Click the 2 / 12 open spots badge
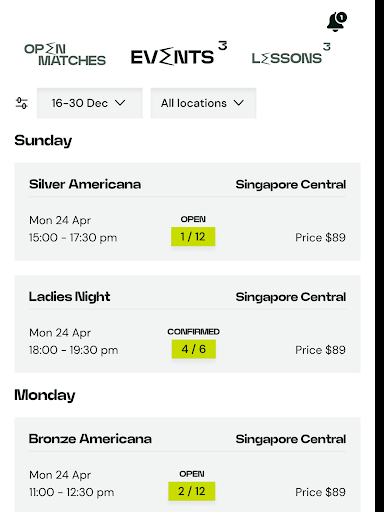 click(192, 491)
